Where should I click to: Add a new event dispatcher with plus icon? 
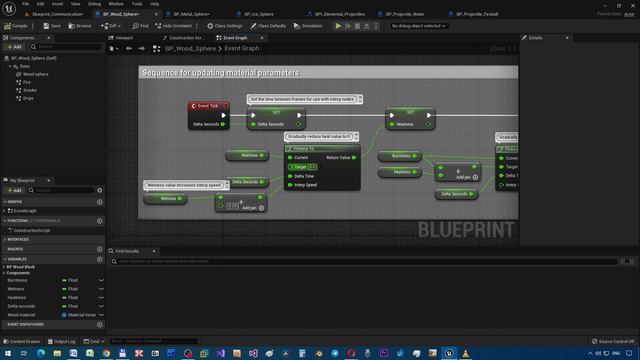100,324
